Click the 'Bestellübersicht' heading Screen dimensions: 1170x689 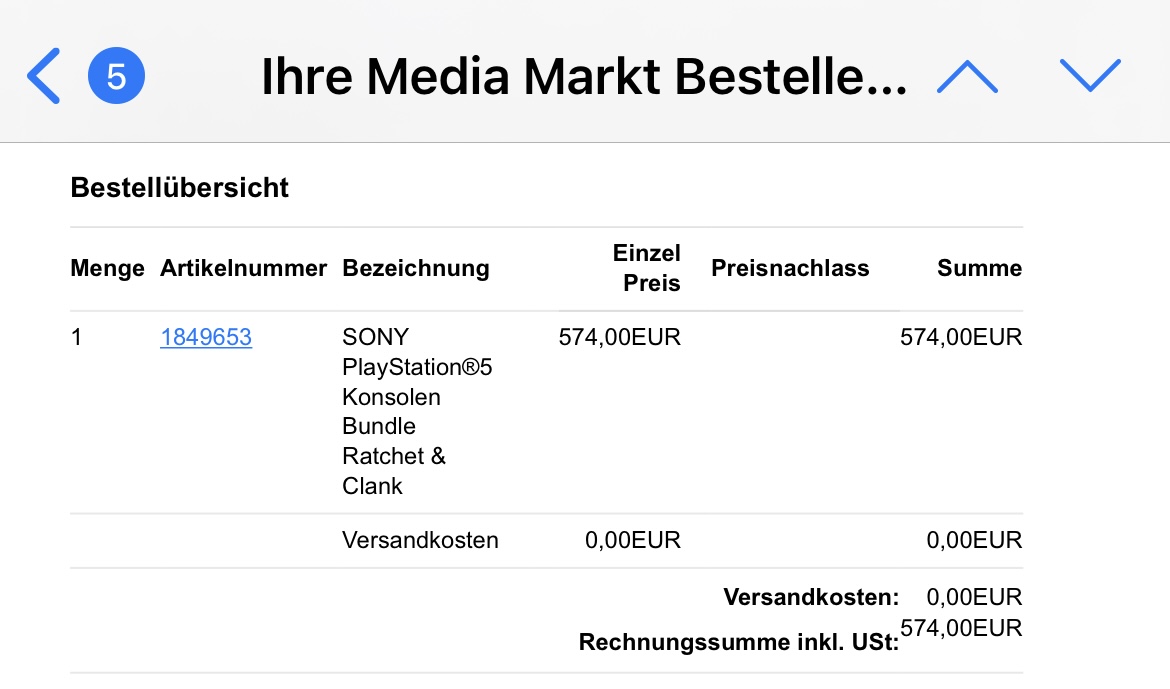[x=179, y=187]
